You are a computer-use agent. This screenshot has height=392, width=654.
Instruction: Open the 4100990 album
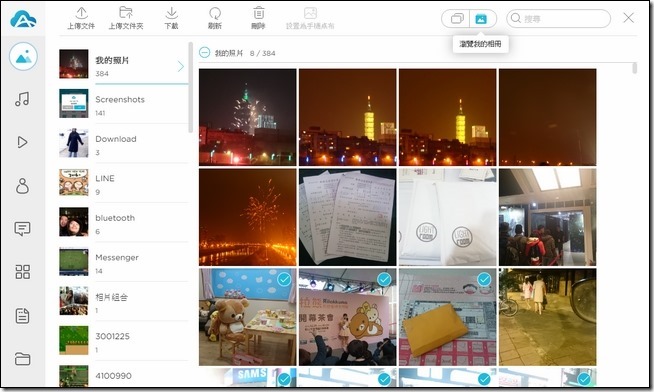(123, 375)
